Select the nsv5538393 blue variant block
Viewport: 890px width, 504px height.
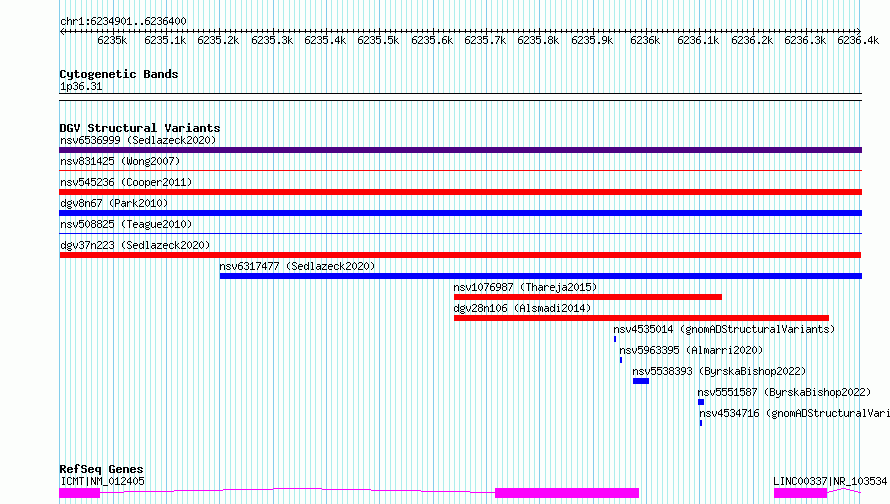coord(641,381)
